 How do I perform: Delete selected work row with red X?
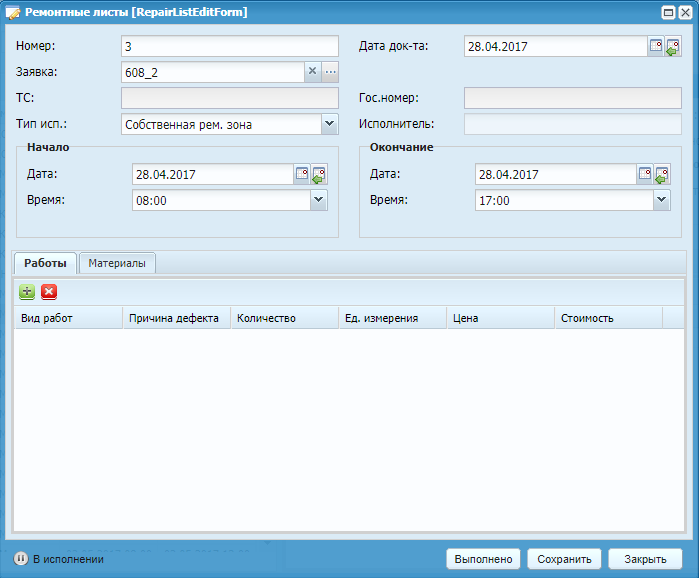(x=49, y=292)
